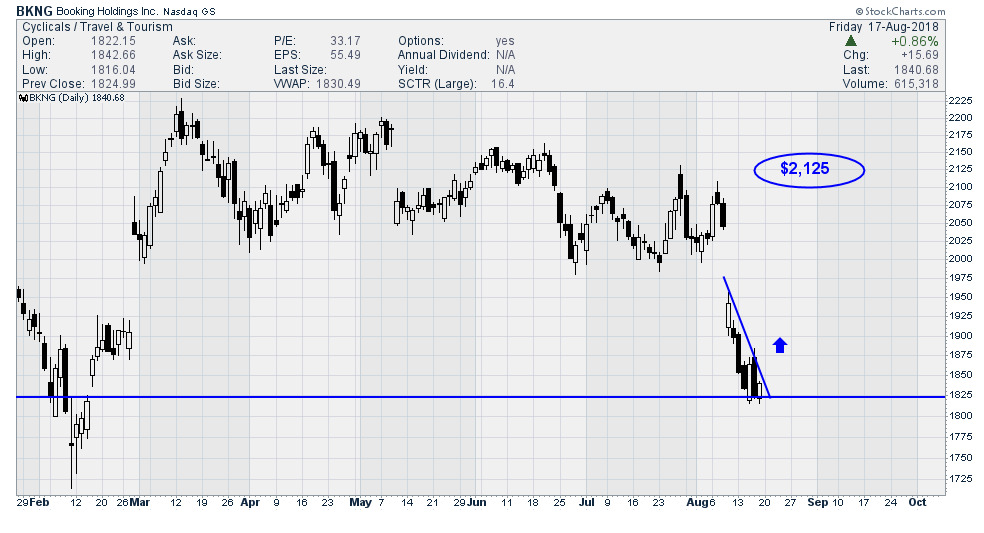
Task: Select the percent change +0.86%
Action: pyautogui.click(x=915, y=41)
